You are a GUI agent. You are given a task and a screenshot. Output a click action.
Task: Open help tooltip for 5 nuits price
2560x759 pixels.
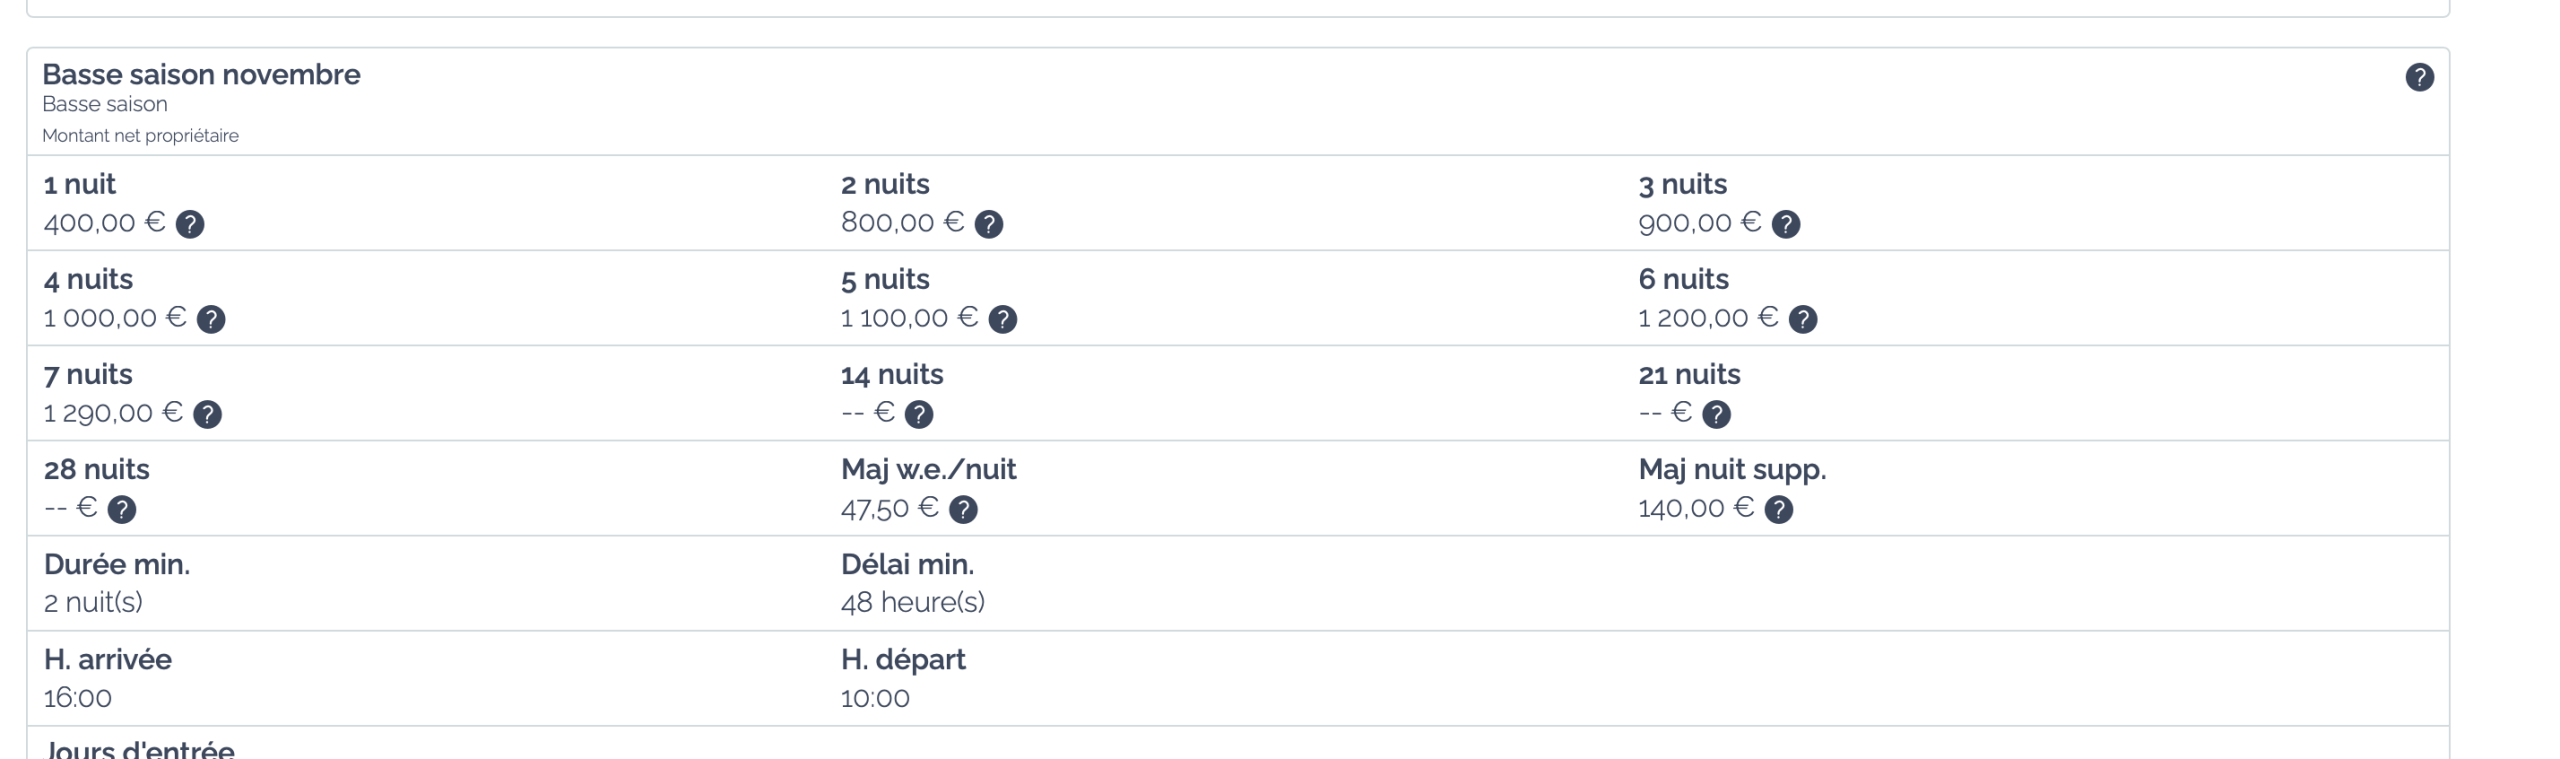coord(1003,319)
